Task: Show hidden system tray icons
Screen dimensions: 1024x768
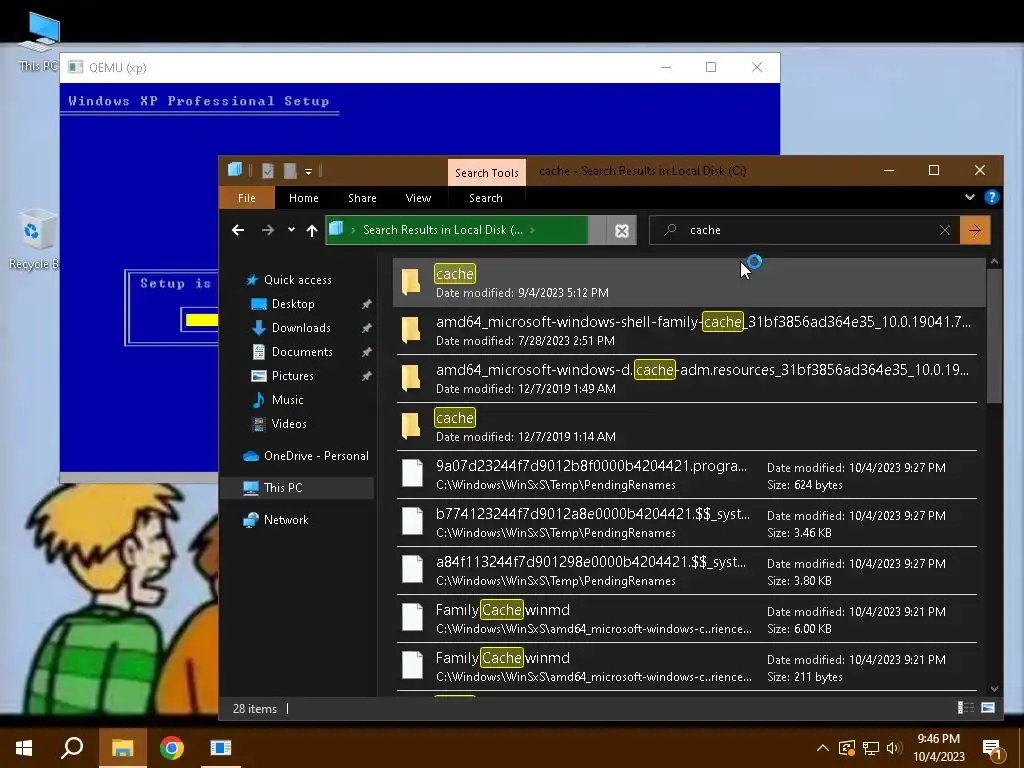Action: point(823,748)
